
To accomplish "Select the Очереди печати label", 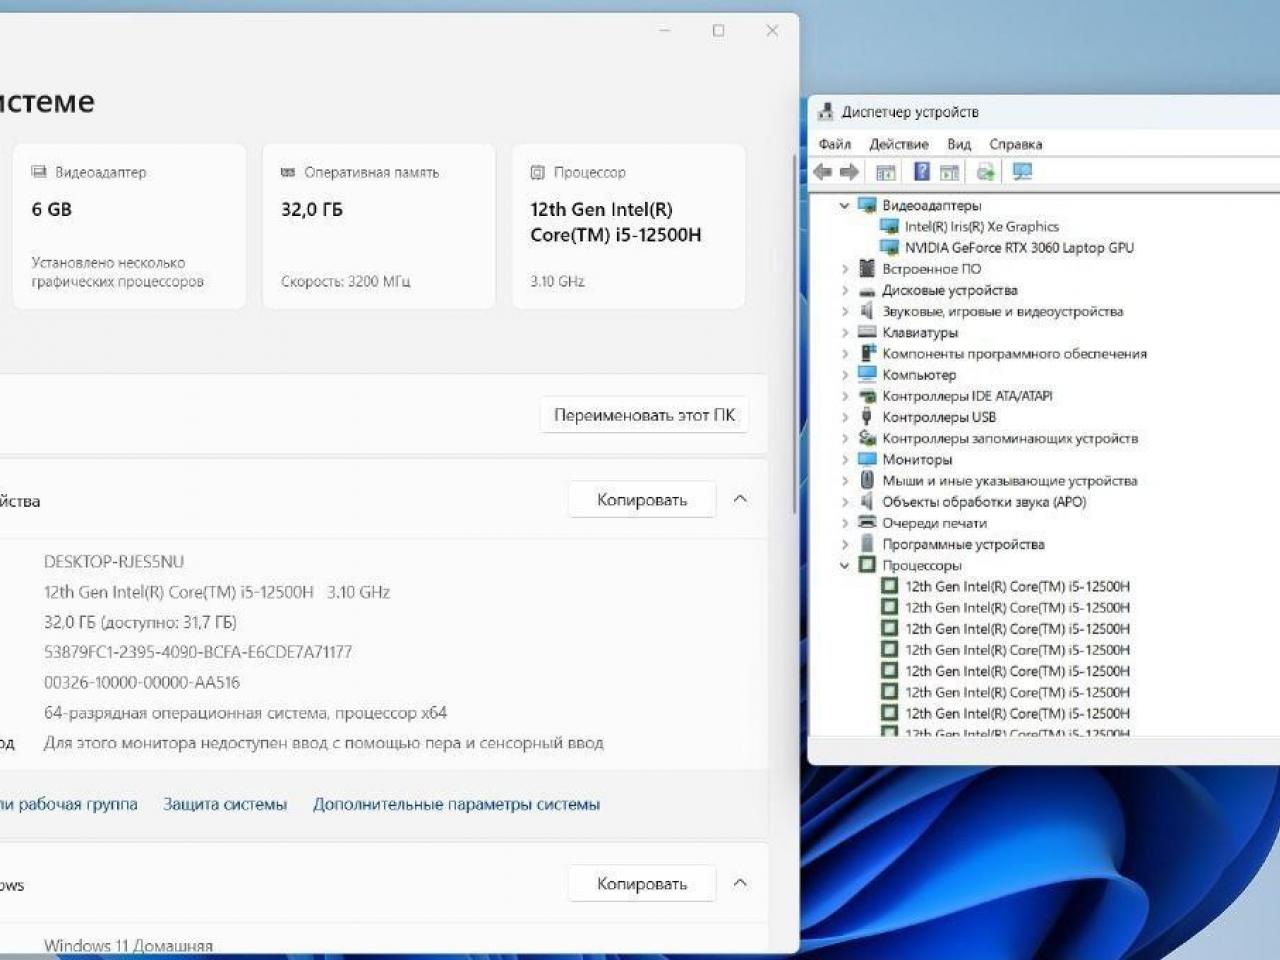I will tap(934, 523).
